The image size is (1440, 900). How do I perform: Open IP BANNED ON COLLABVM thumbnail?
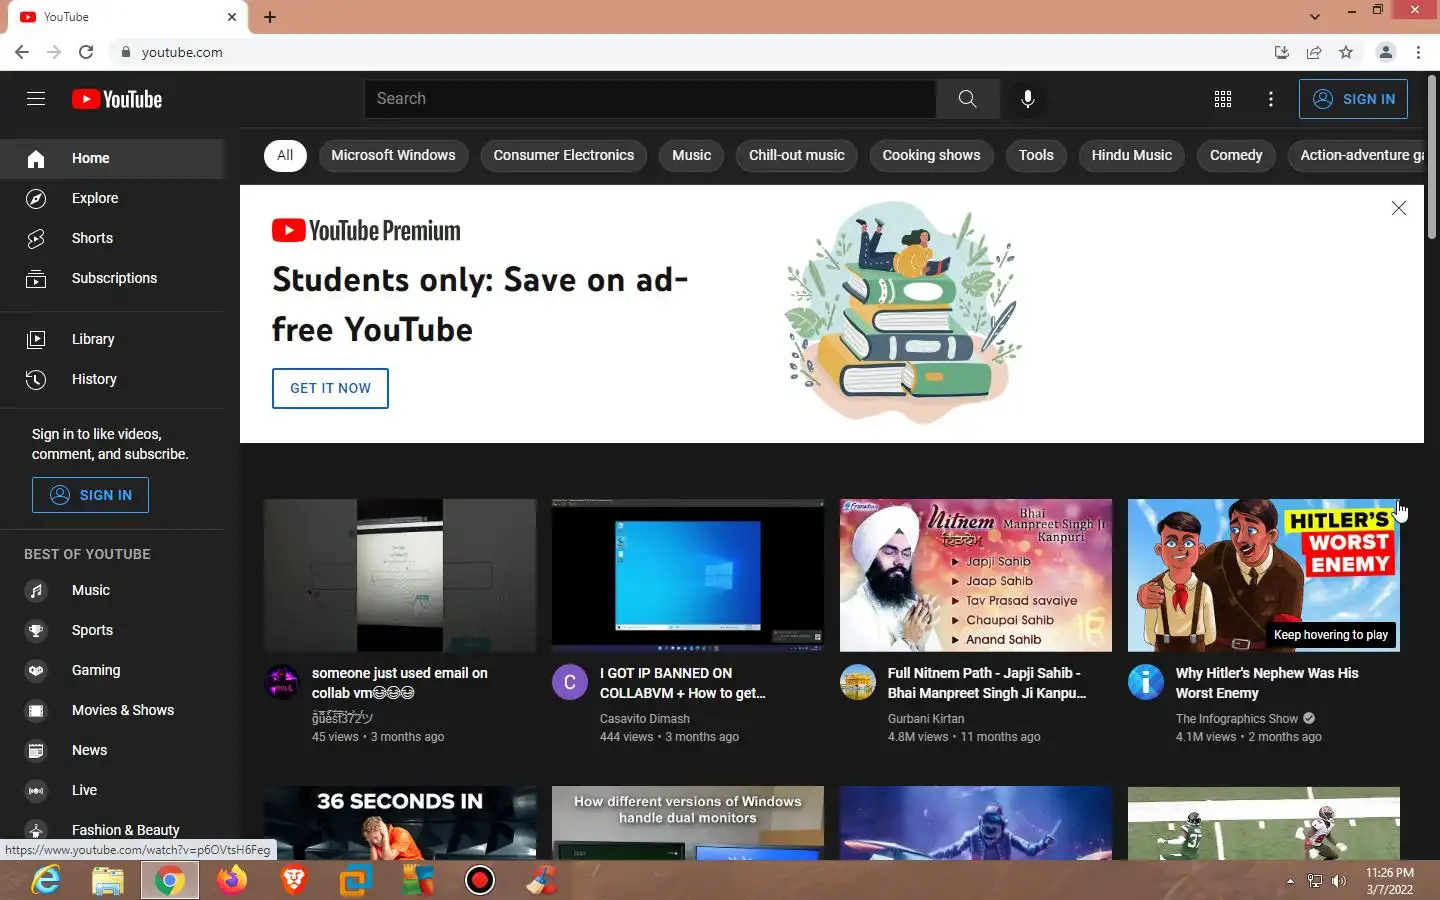pyautogui.click(x=688, y=575)
